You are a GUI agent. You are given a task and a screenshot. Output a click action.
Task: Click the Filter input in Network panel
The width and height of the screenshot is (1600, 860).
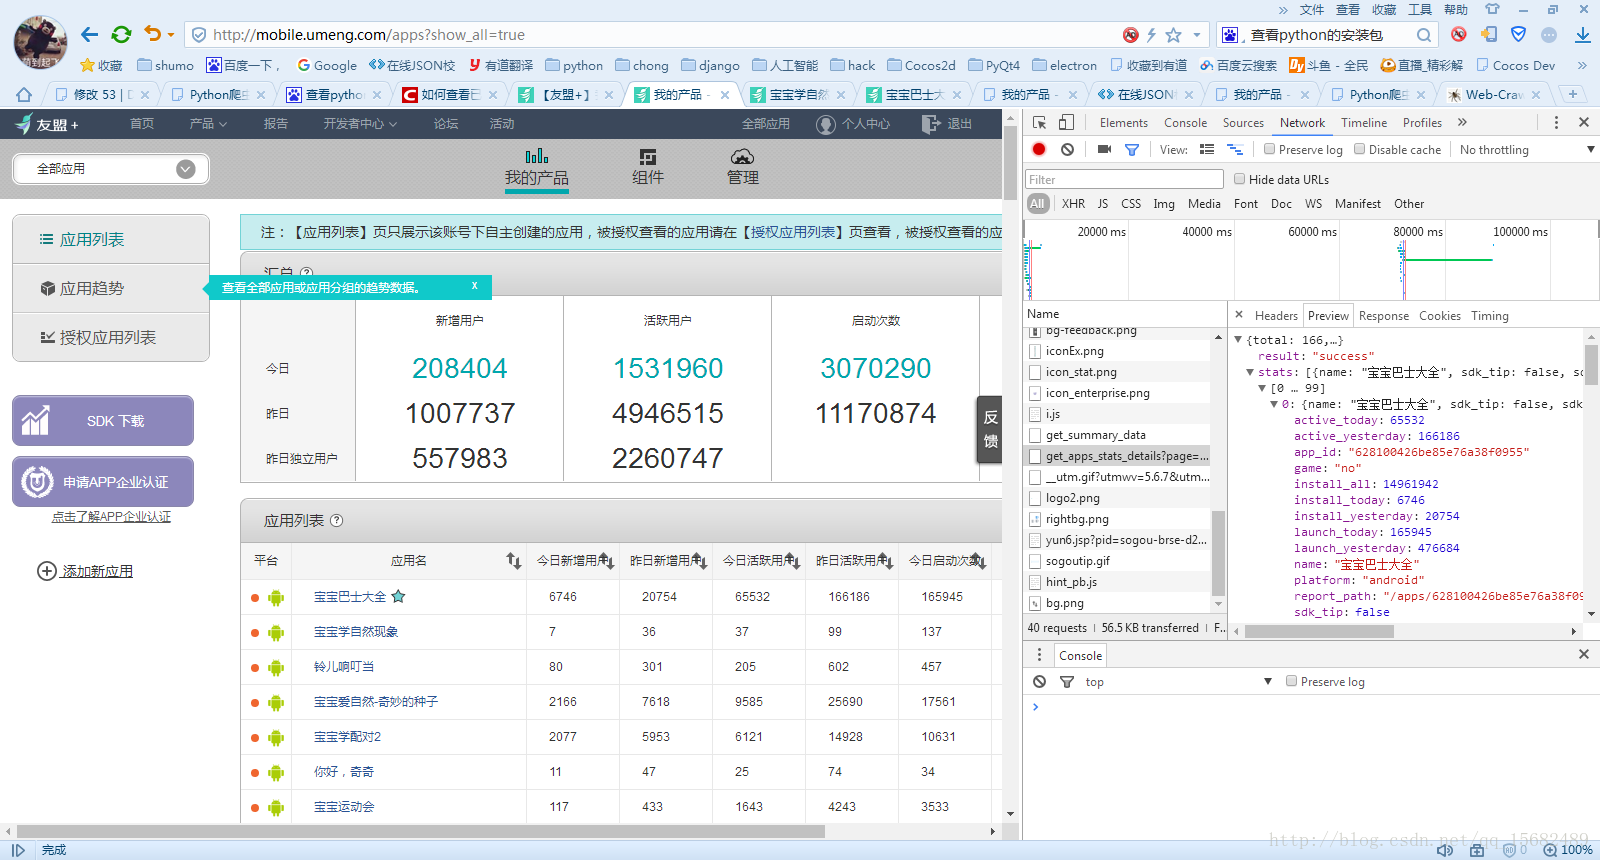1124,179
